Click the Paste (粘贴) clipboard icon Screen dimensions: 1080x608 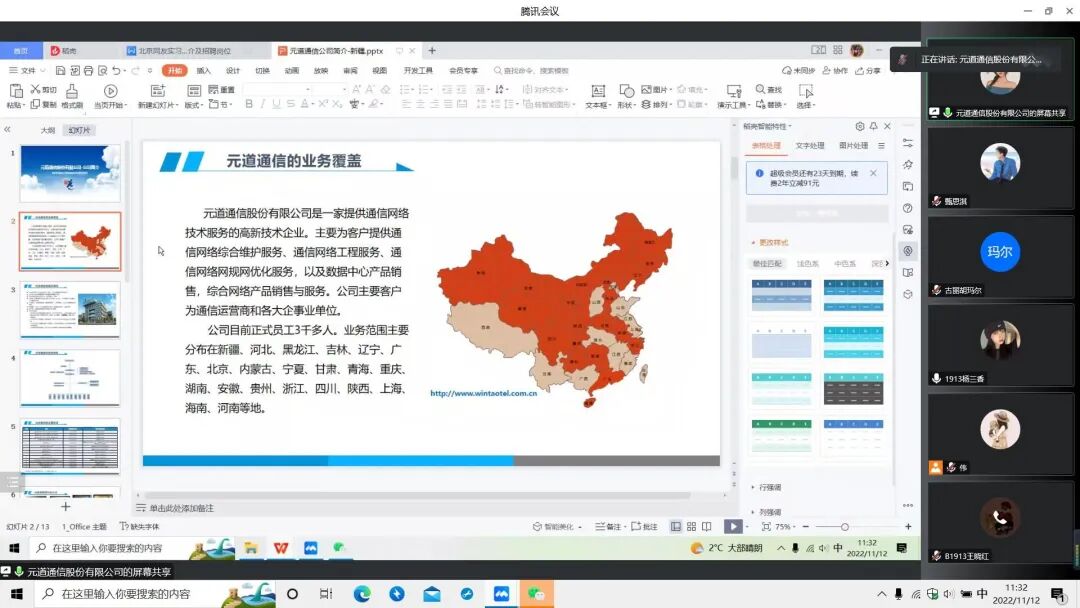coord(15,92)
